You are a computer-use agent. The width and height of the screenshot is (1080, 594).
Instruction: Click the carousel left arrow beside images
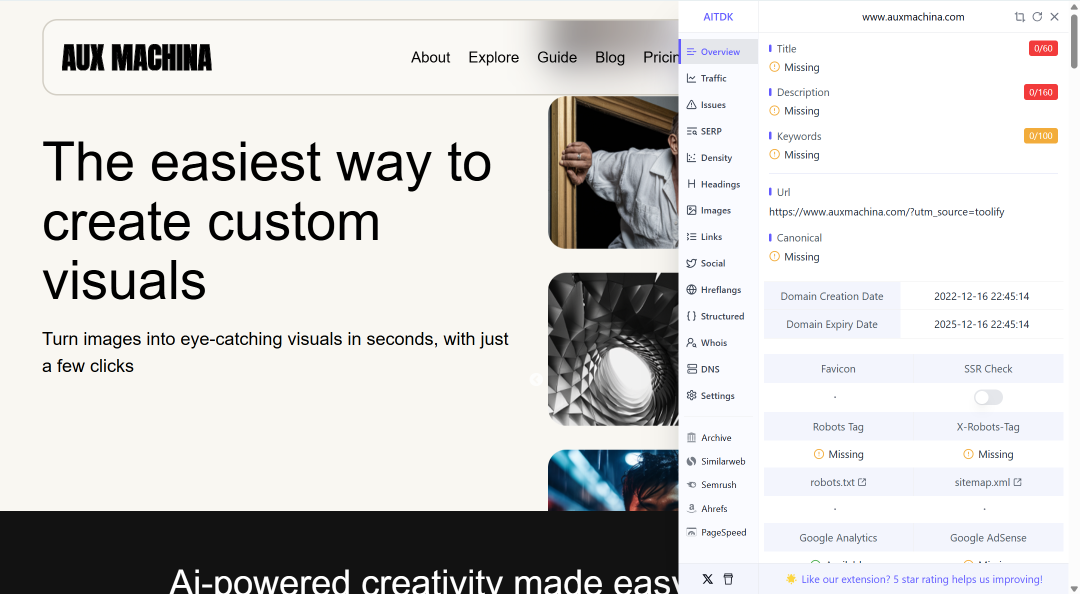tap(535, 380)
